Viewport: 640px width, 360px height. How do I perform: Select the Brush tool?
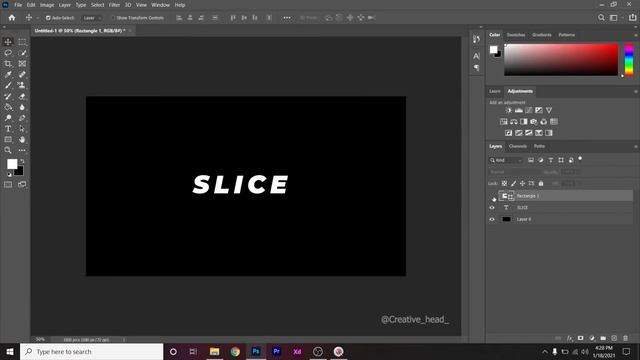8,85
